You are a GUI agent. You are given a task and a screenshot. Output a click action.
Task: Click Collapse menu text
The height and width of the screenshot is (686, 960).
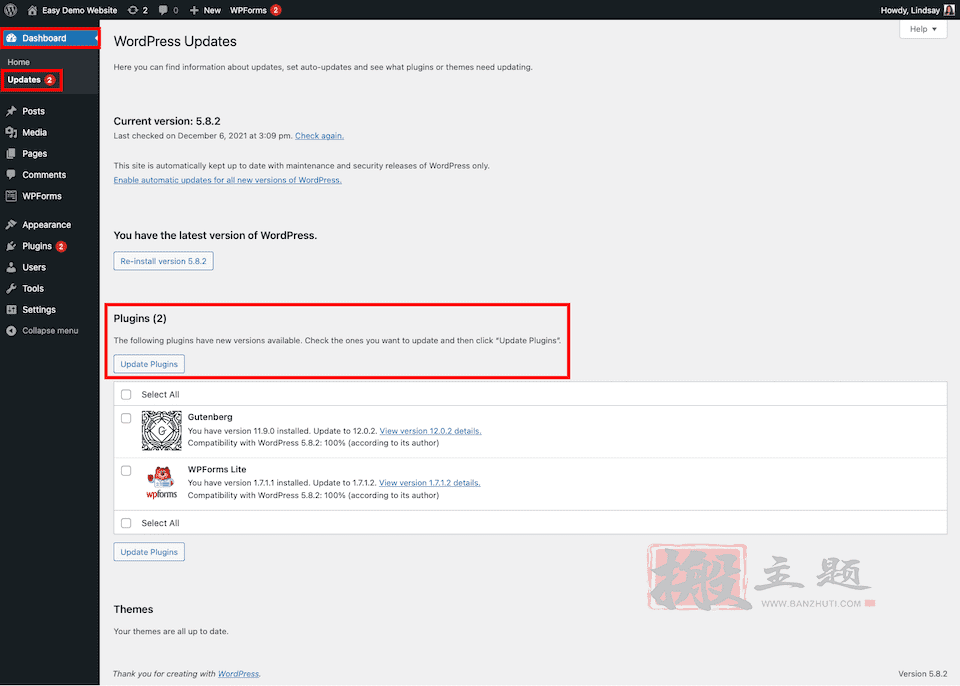click(x=50, y=331)
